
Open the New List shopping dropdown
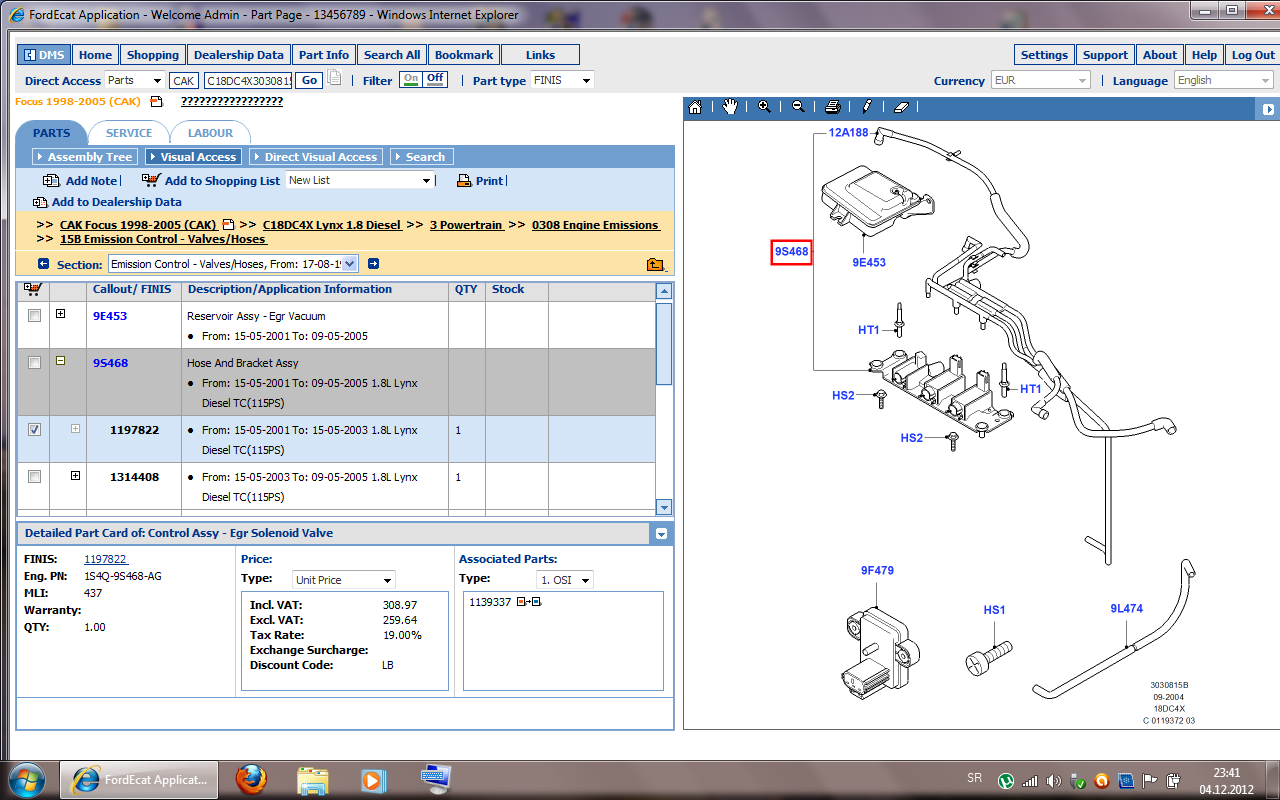pos(360,180)
